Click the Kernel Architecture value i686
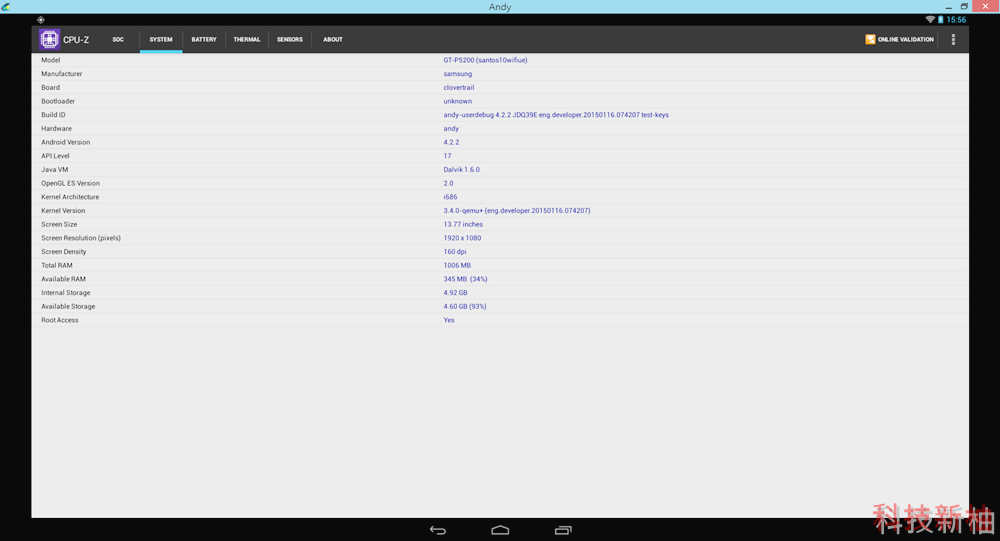The height and width of the screenshot is (541, 1000). (450, 197)
